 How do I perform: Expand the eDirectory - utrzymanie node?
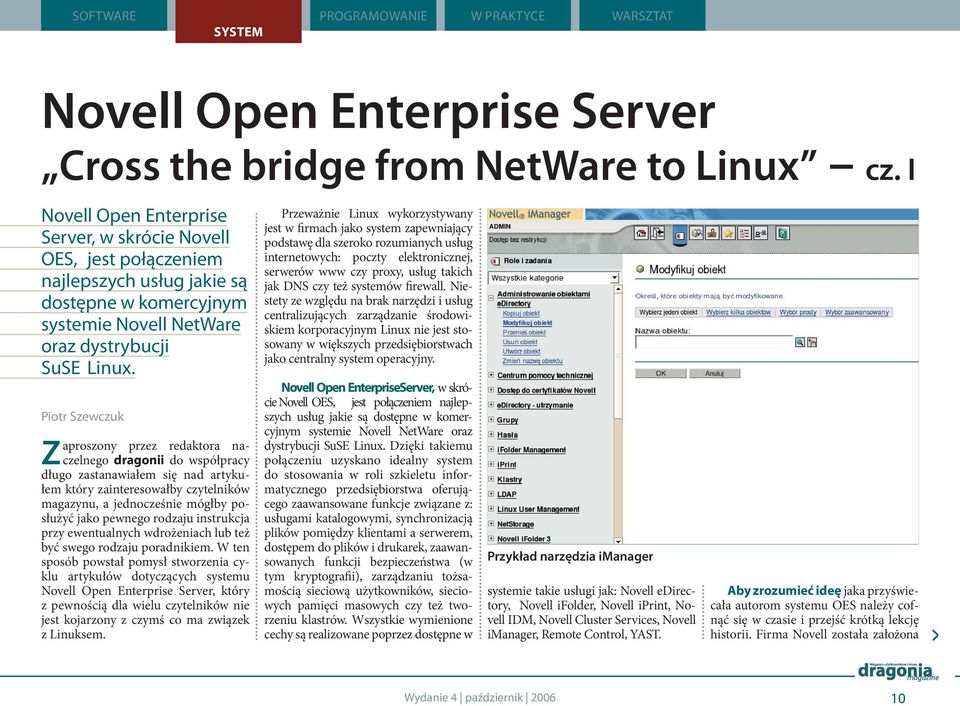coord(491,405)
